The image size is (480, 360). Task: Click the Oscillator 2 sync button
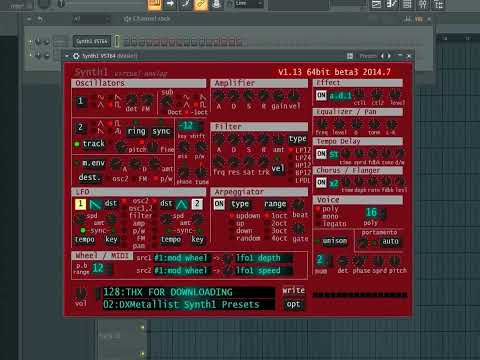click(x=161, y=131)
